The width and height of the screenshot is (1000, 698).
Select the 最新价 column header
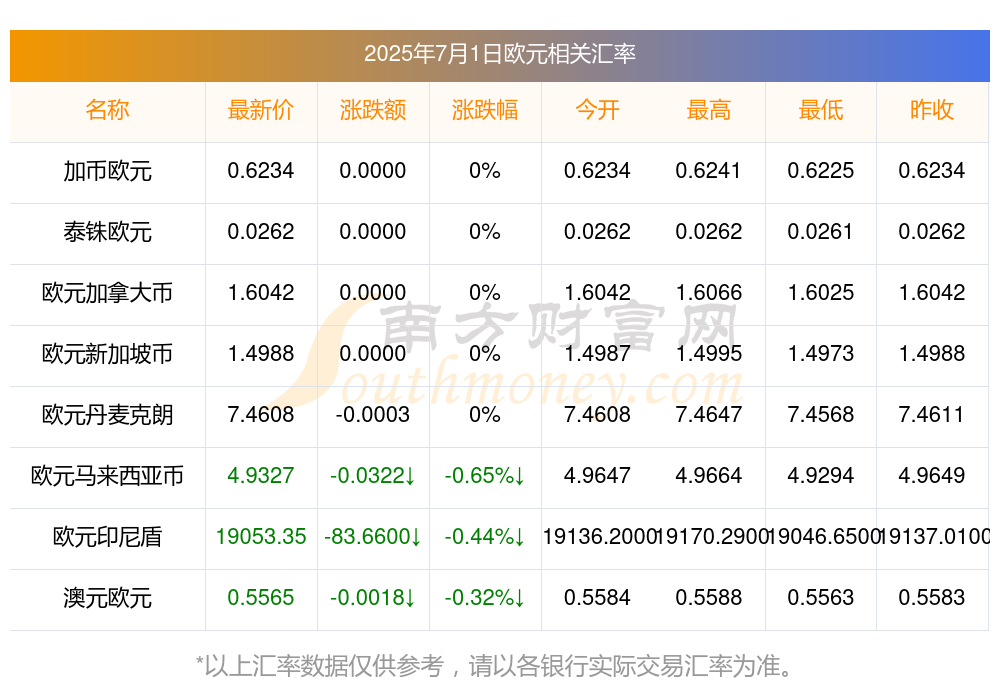pyautogui.click(x=261, y=110)
